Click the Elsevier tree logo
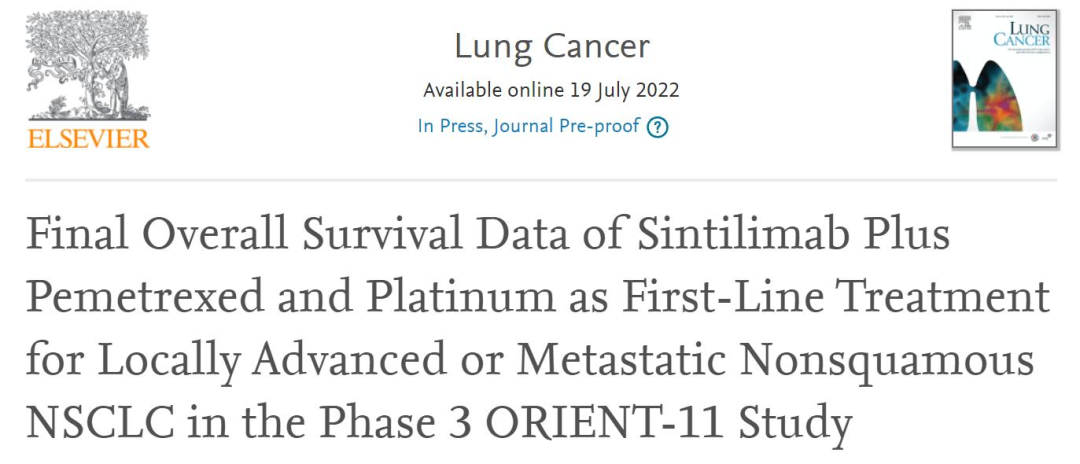The width and height of the screenshot is (1080, 464). 86,67
